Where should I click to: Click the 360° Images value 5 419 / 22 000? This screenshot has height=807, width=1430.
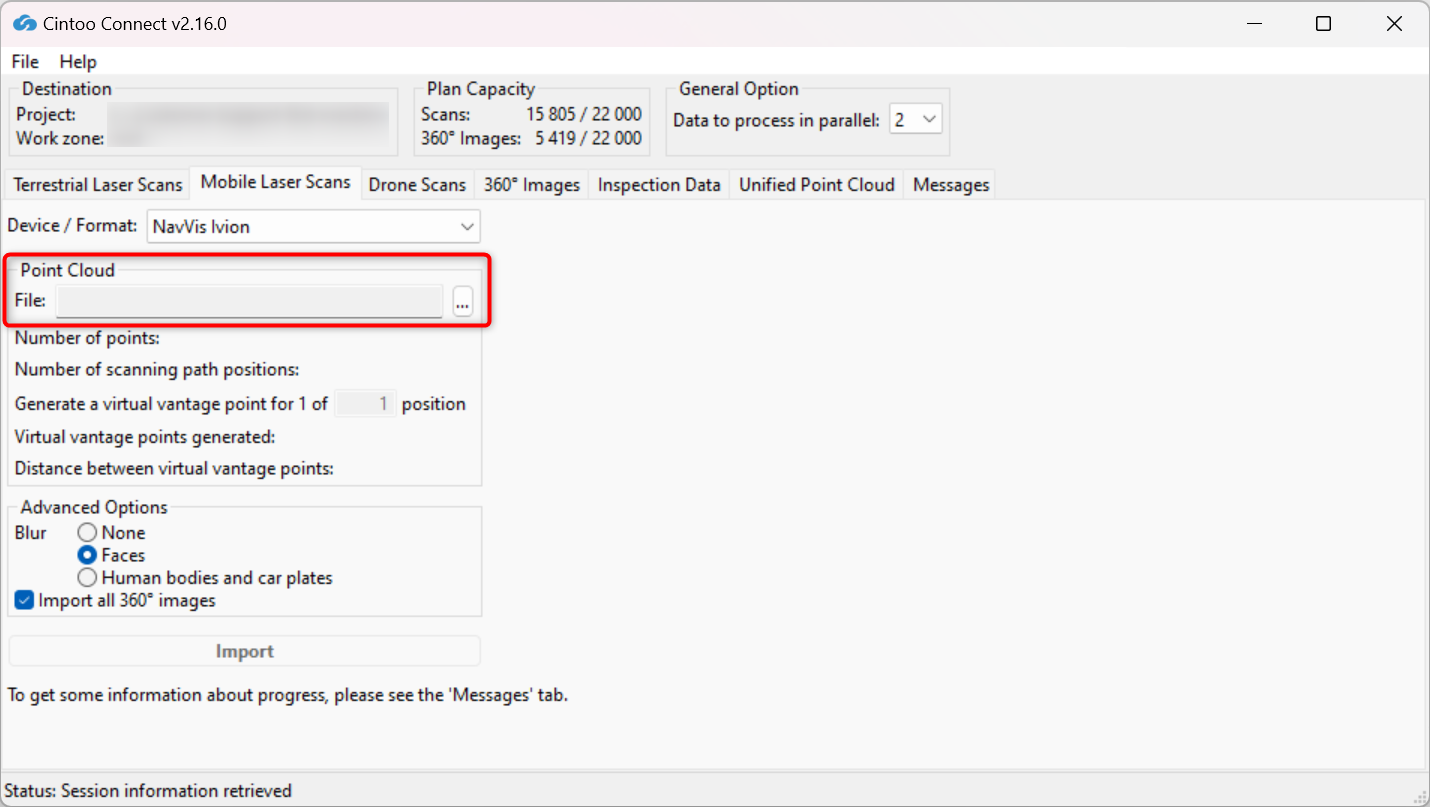(x=588, y=138)
